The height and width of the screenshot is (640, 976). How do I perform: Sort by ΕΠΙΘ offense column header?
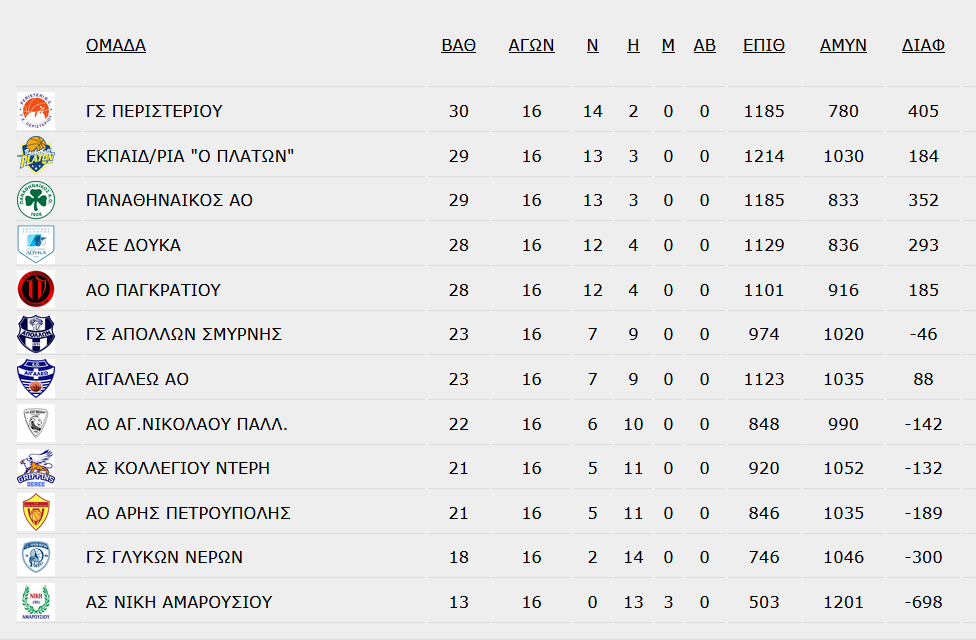point(764,45)
